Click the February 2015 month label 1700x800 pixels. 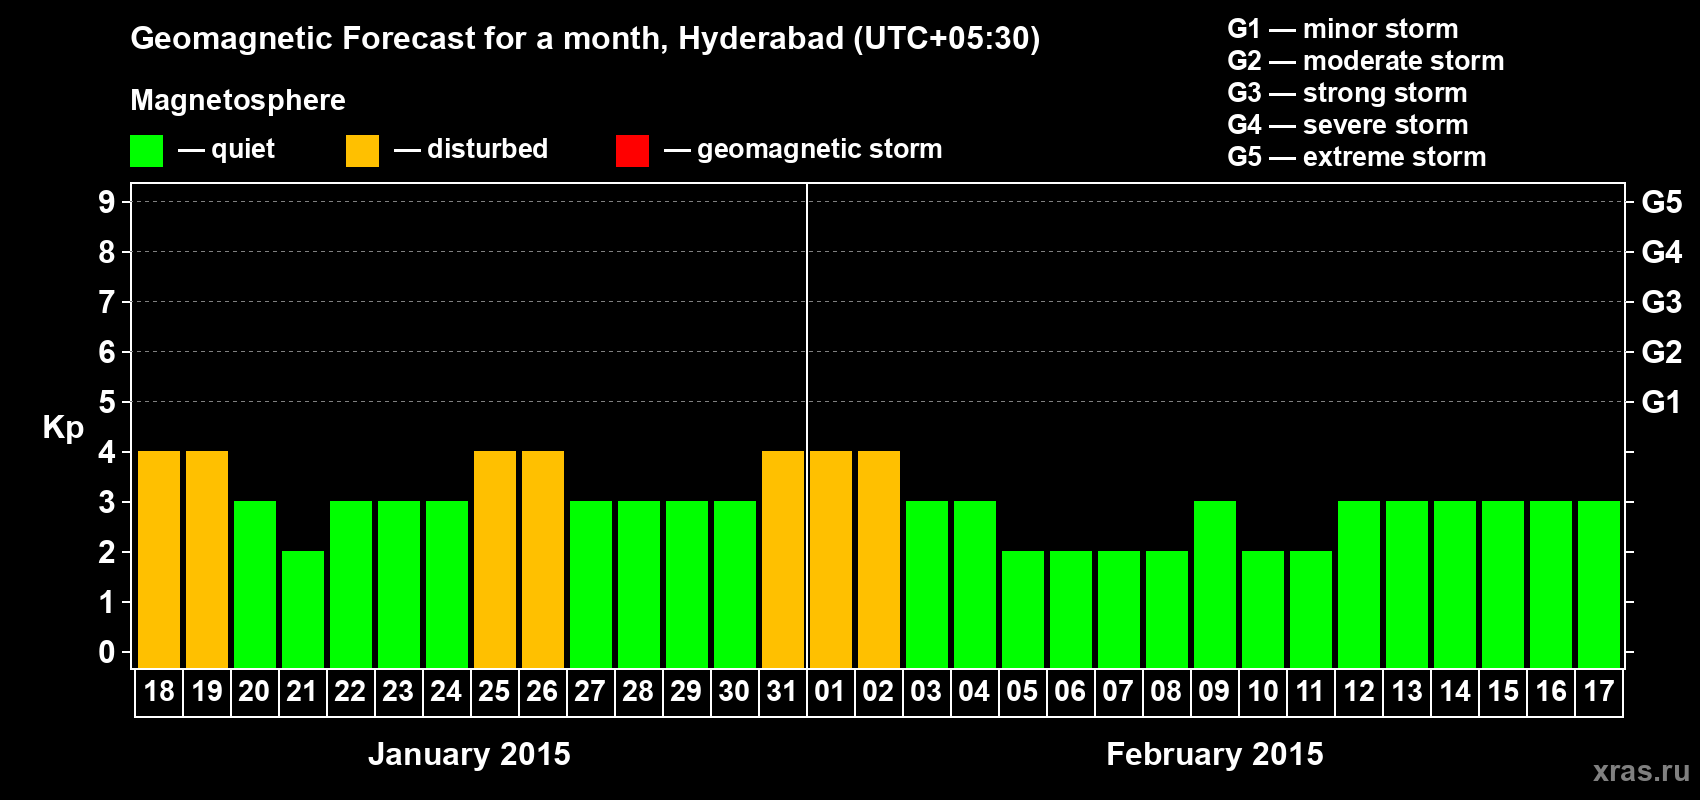[1215, 754]
